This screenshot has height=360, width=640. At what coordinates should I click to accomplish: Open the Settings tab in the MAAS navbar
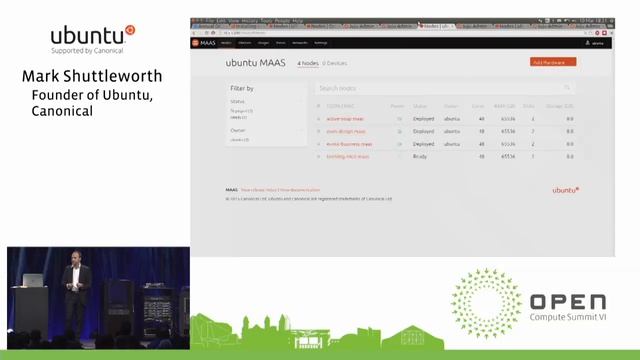pos(320,43)
